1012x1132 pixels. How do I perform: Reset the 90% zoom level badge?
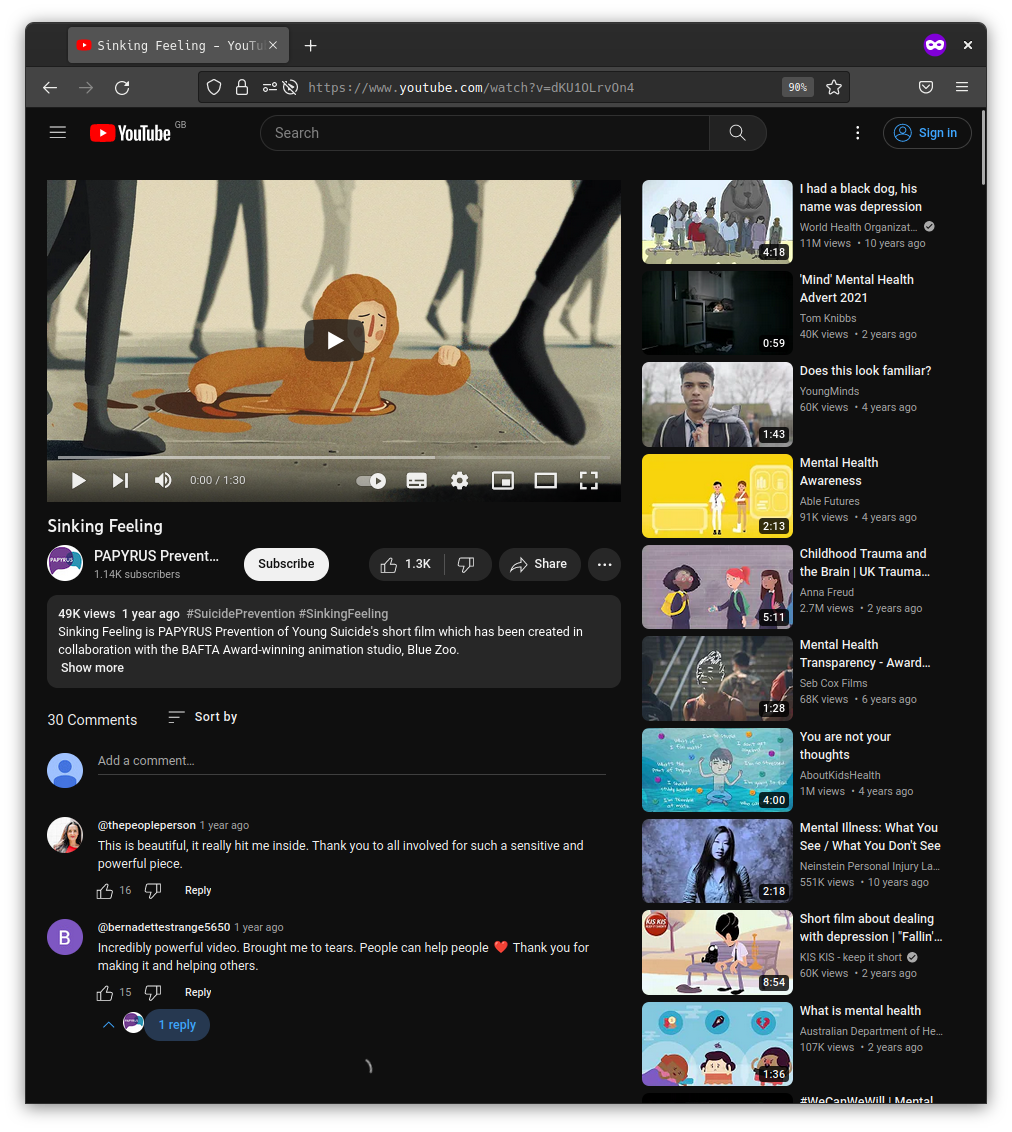(x=798, y=87)
